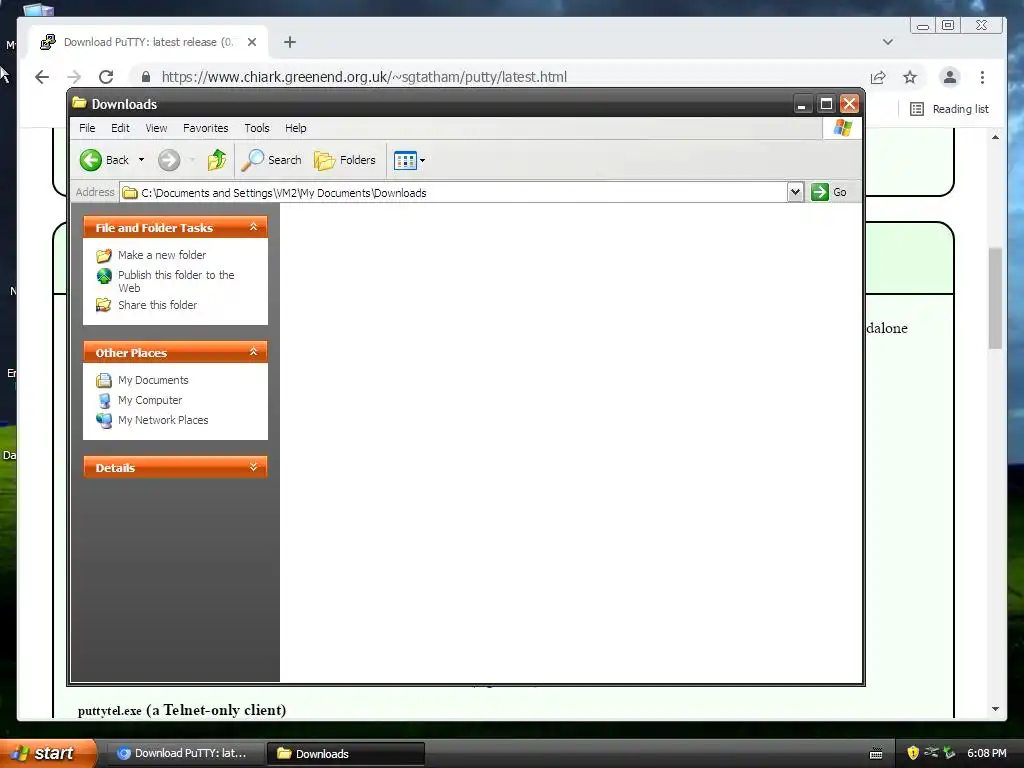Image resolution: width=1024 pixels, height=768 pixels.
Task: Open the Chrome three-dot menu
Action: (982, 77)
